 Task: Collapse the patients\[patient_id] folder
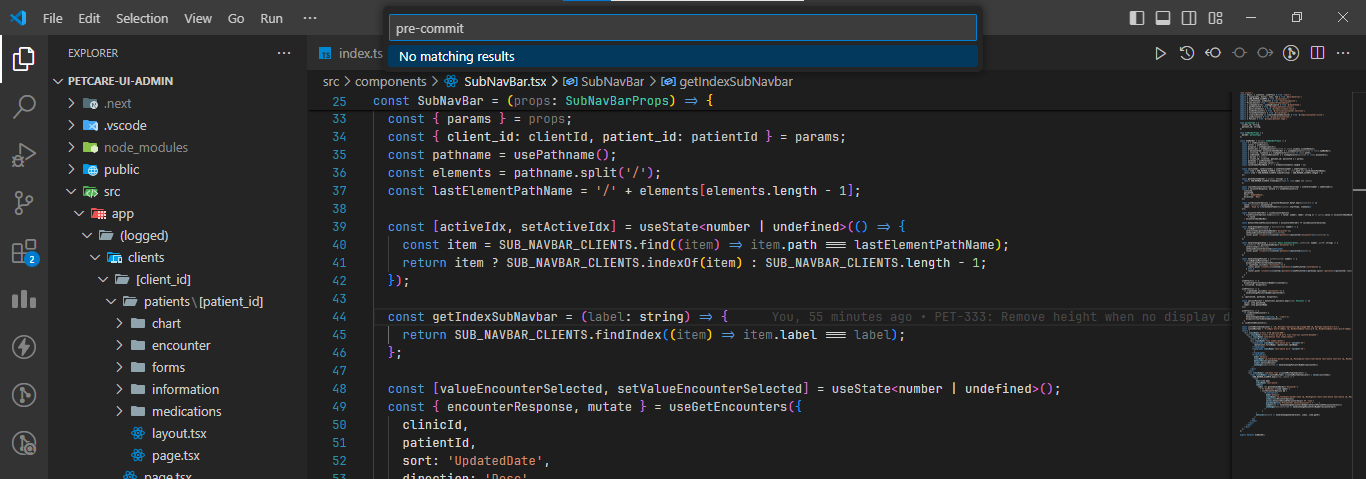point(111,301)
